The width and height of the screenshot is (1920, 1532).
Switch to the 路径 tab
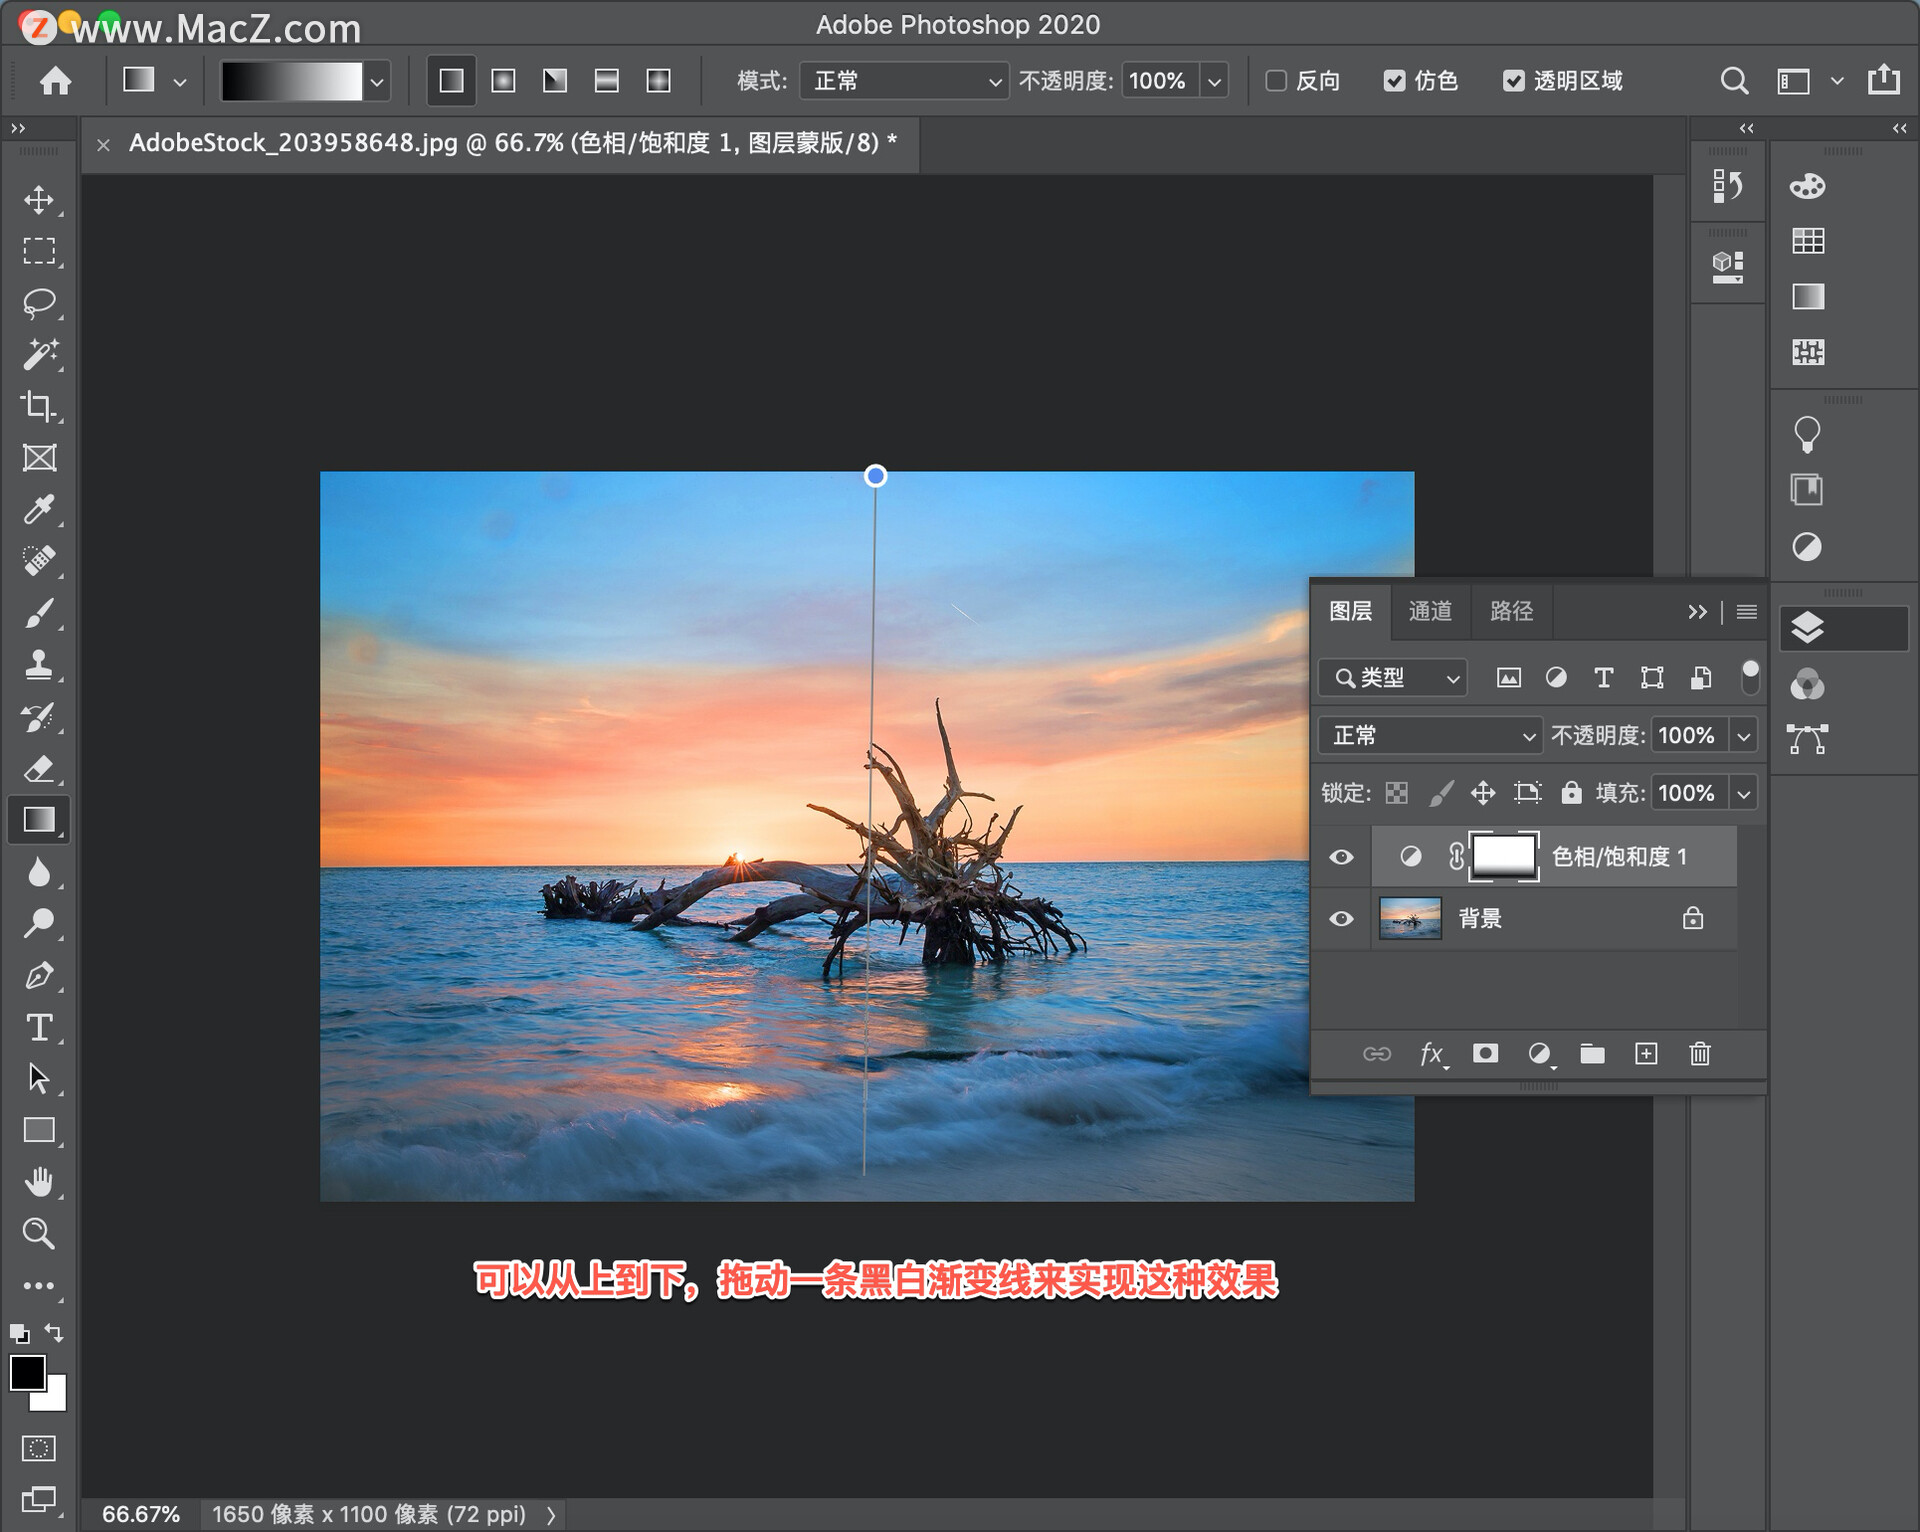[x=1510, y=611]
